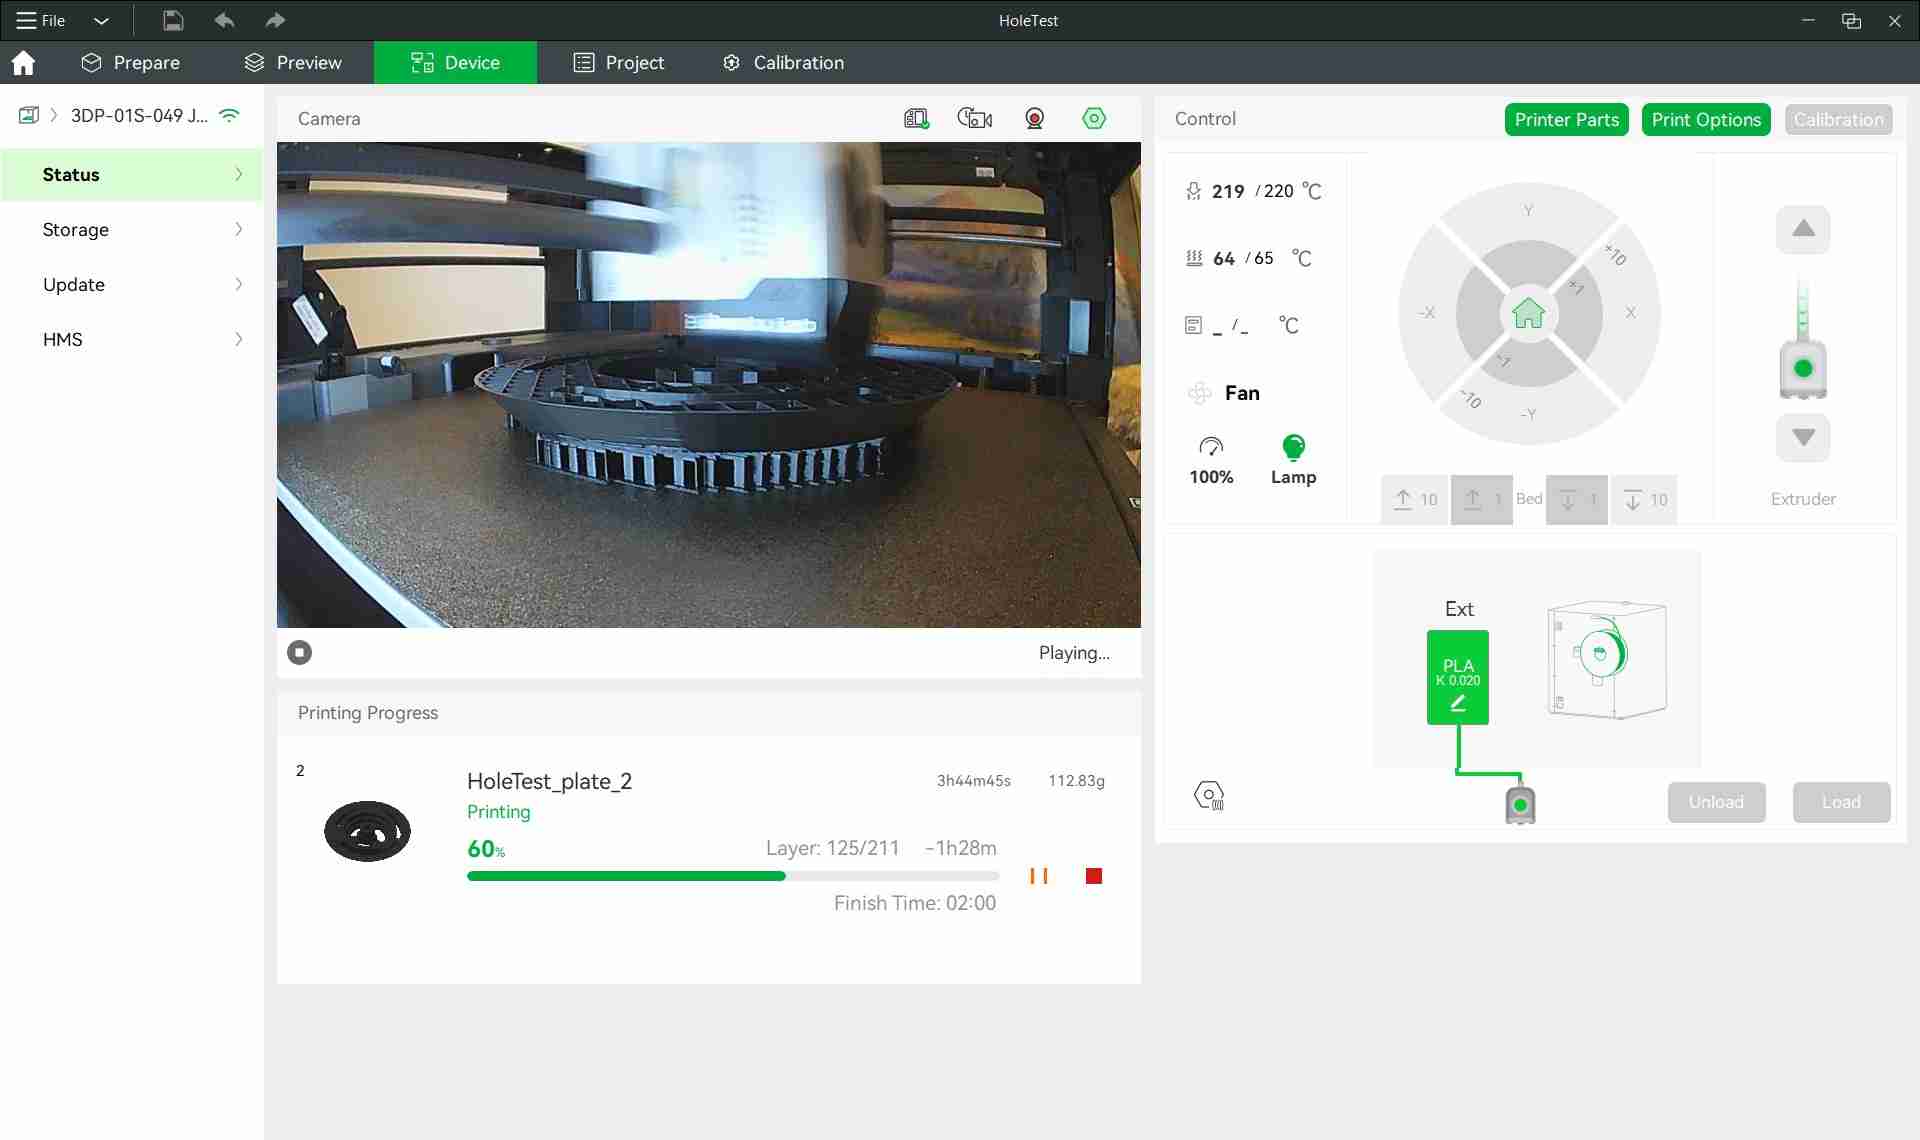Click the video recording camera icon
Viewport: 1920px width, 1140px height.
pyautogui.click(x=975, y=119)
